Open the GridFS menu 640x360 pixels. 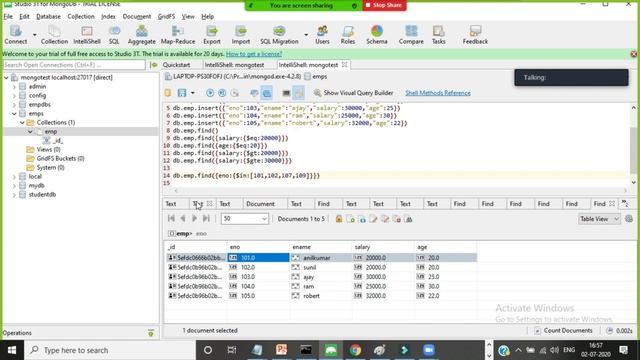[166, 16]
